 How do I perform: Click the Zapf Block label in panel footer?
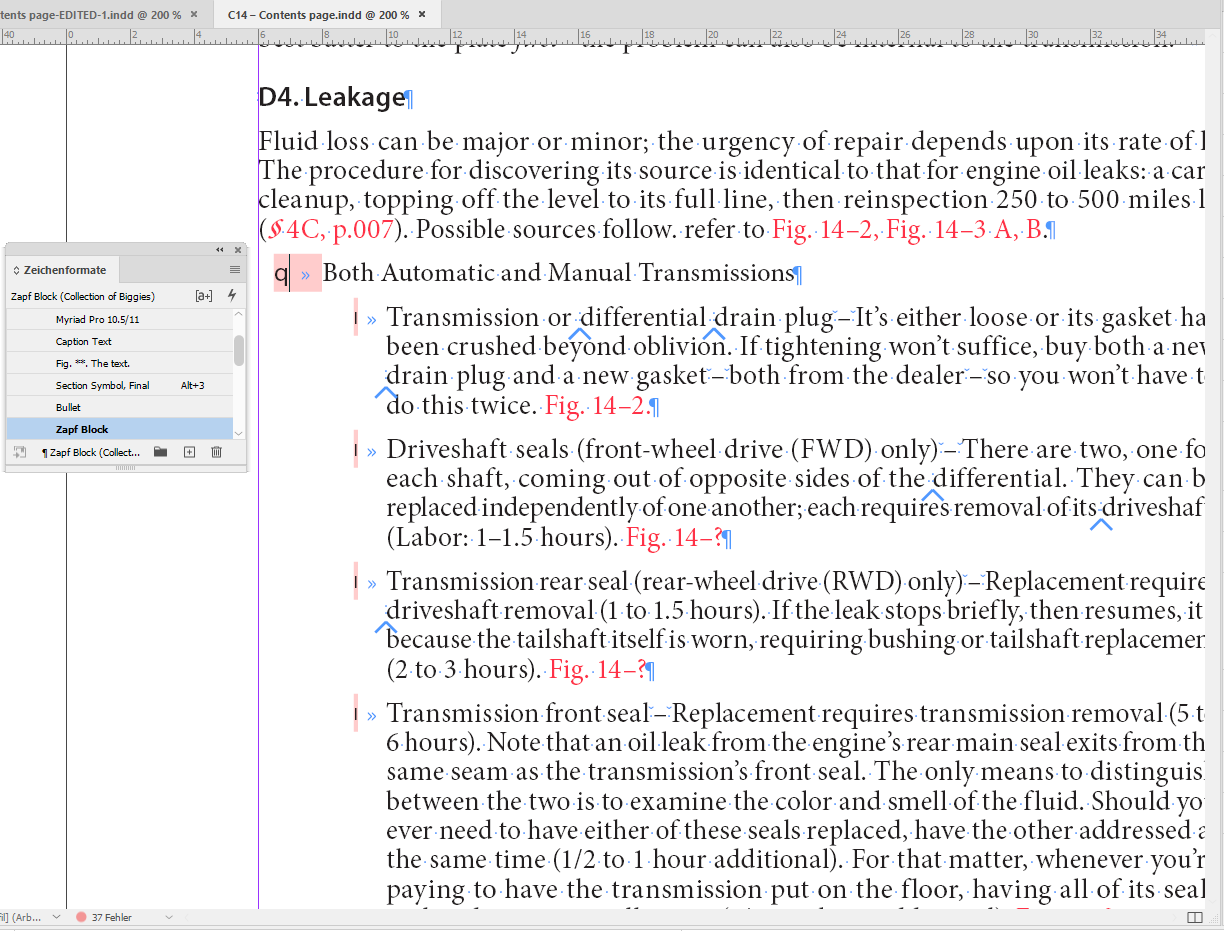(94, 452)
